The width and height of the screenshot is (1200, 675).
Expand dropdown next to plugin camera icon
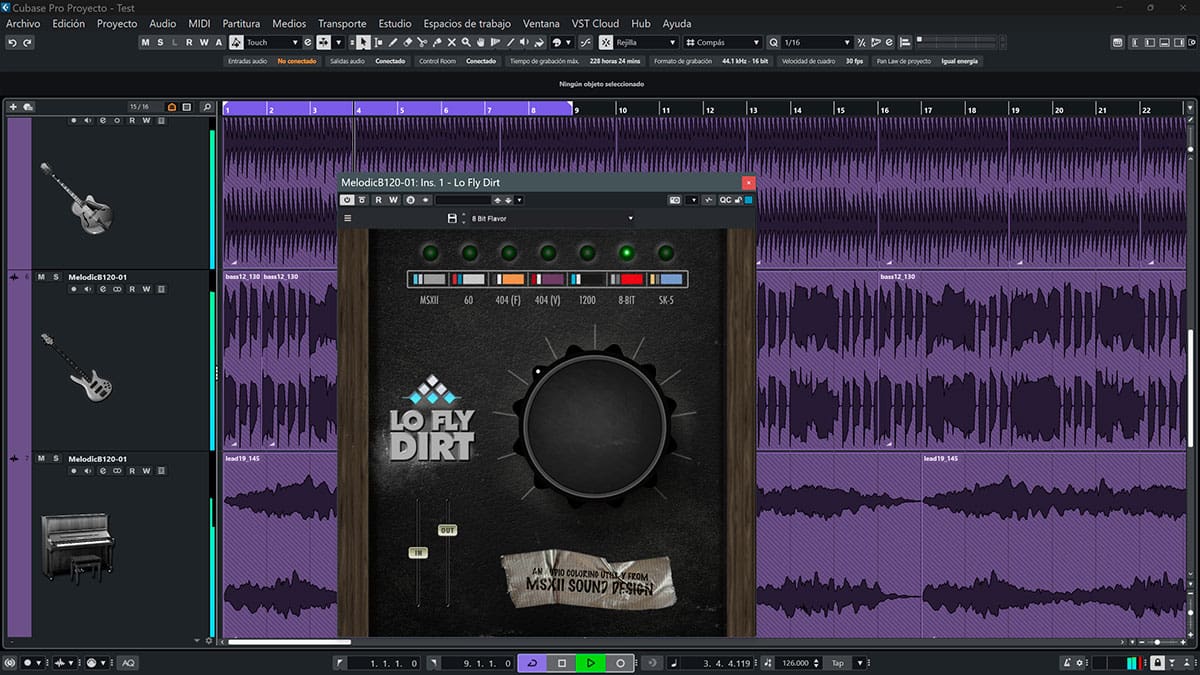pyautogui.click(x=693, y=200)
